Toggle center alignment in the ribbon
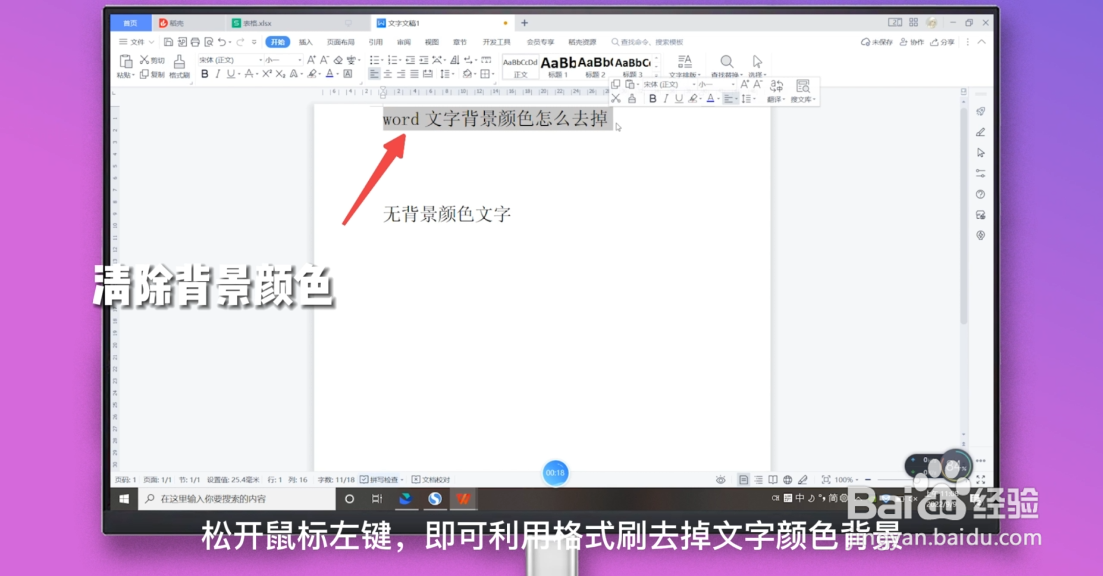Screen dimensions: 1103x576 [388, 74]
